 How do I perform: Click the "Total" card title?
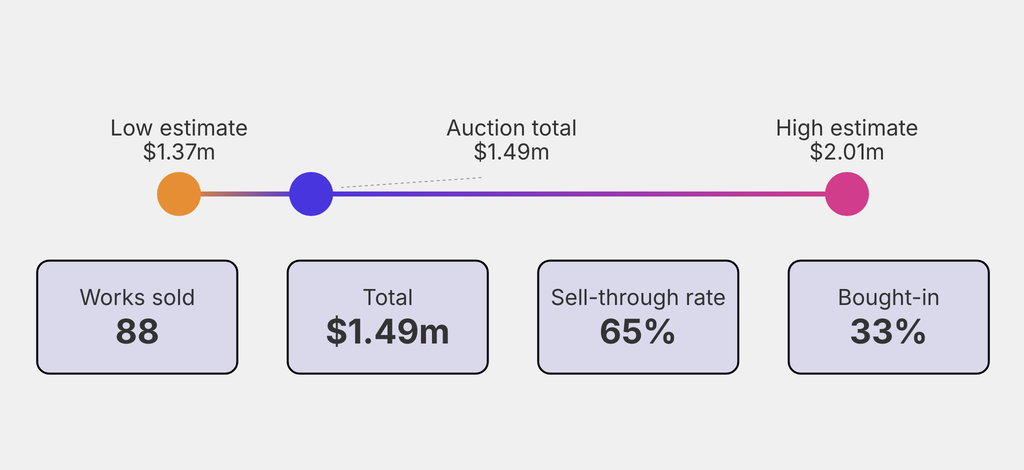[x=388, y=297]
